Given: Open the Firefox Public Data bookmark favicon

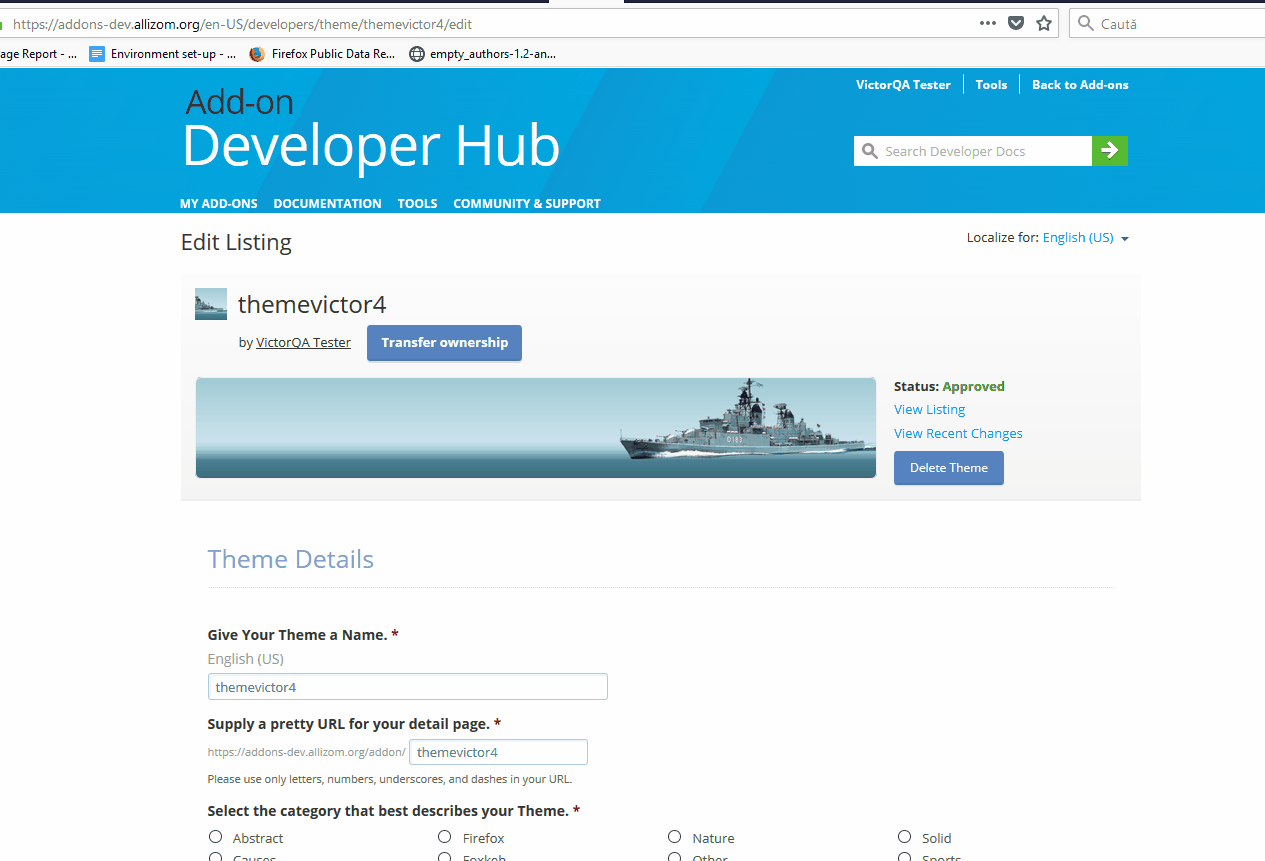Looking at the screenshot, I should pos(256,54).
